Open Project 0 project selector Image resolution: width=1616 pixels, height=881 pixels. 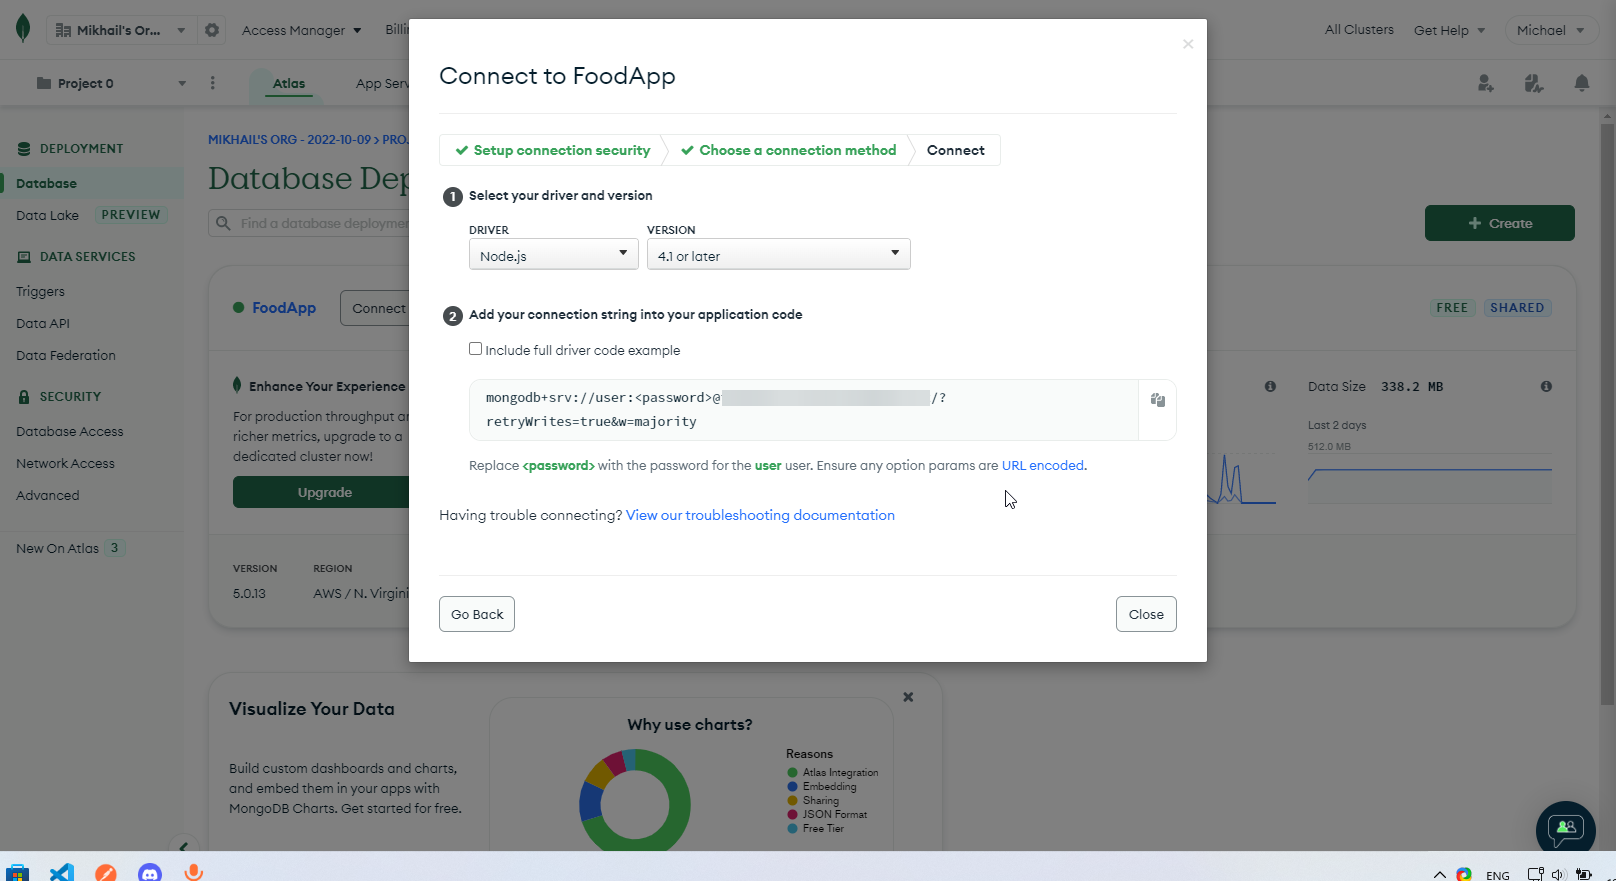(x=110, y=83)
